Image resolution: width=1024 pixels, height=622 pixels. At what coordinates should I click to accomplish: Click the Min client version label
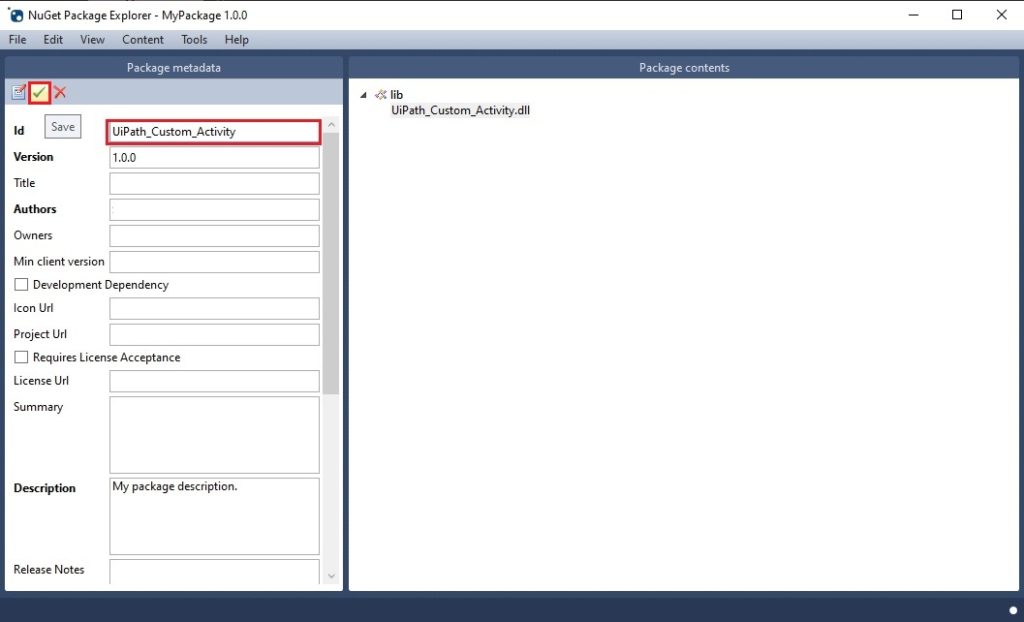[59, 261]
